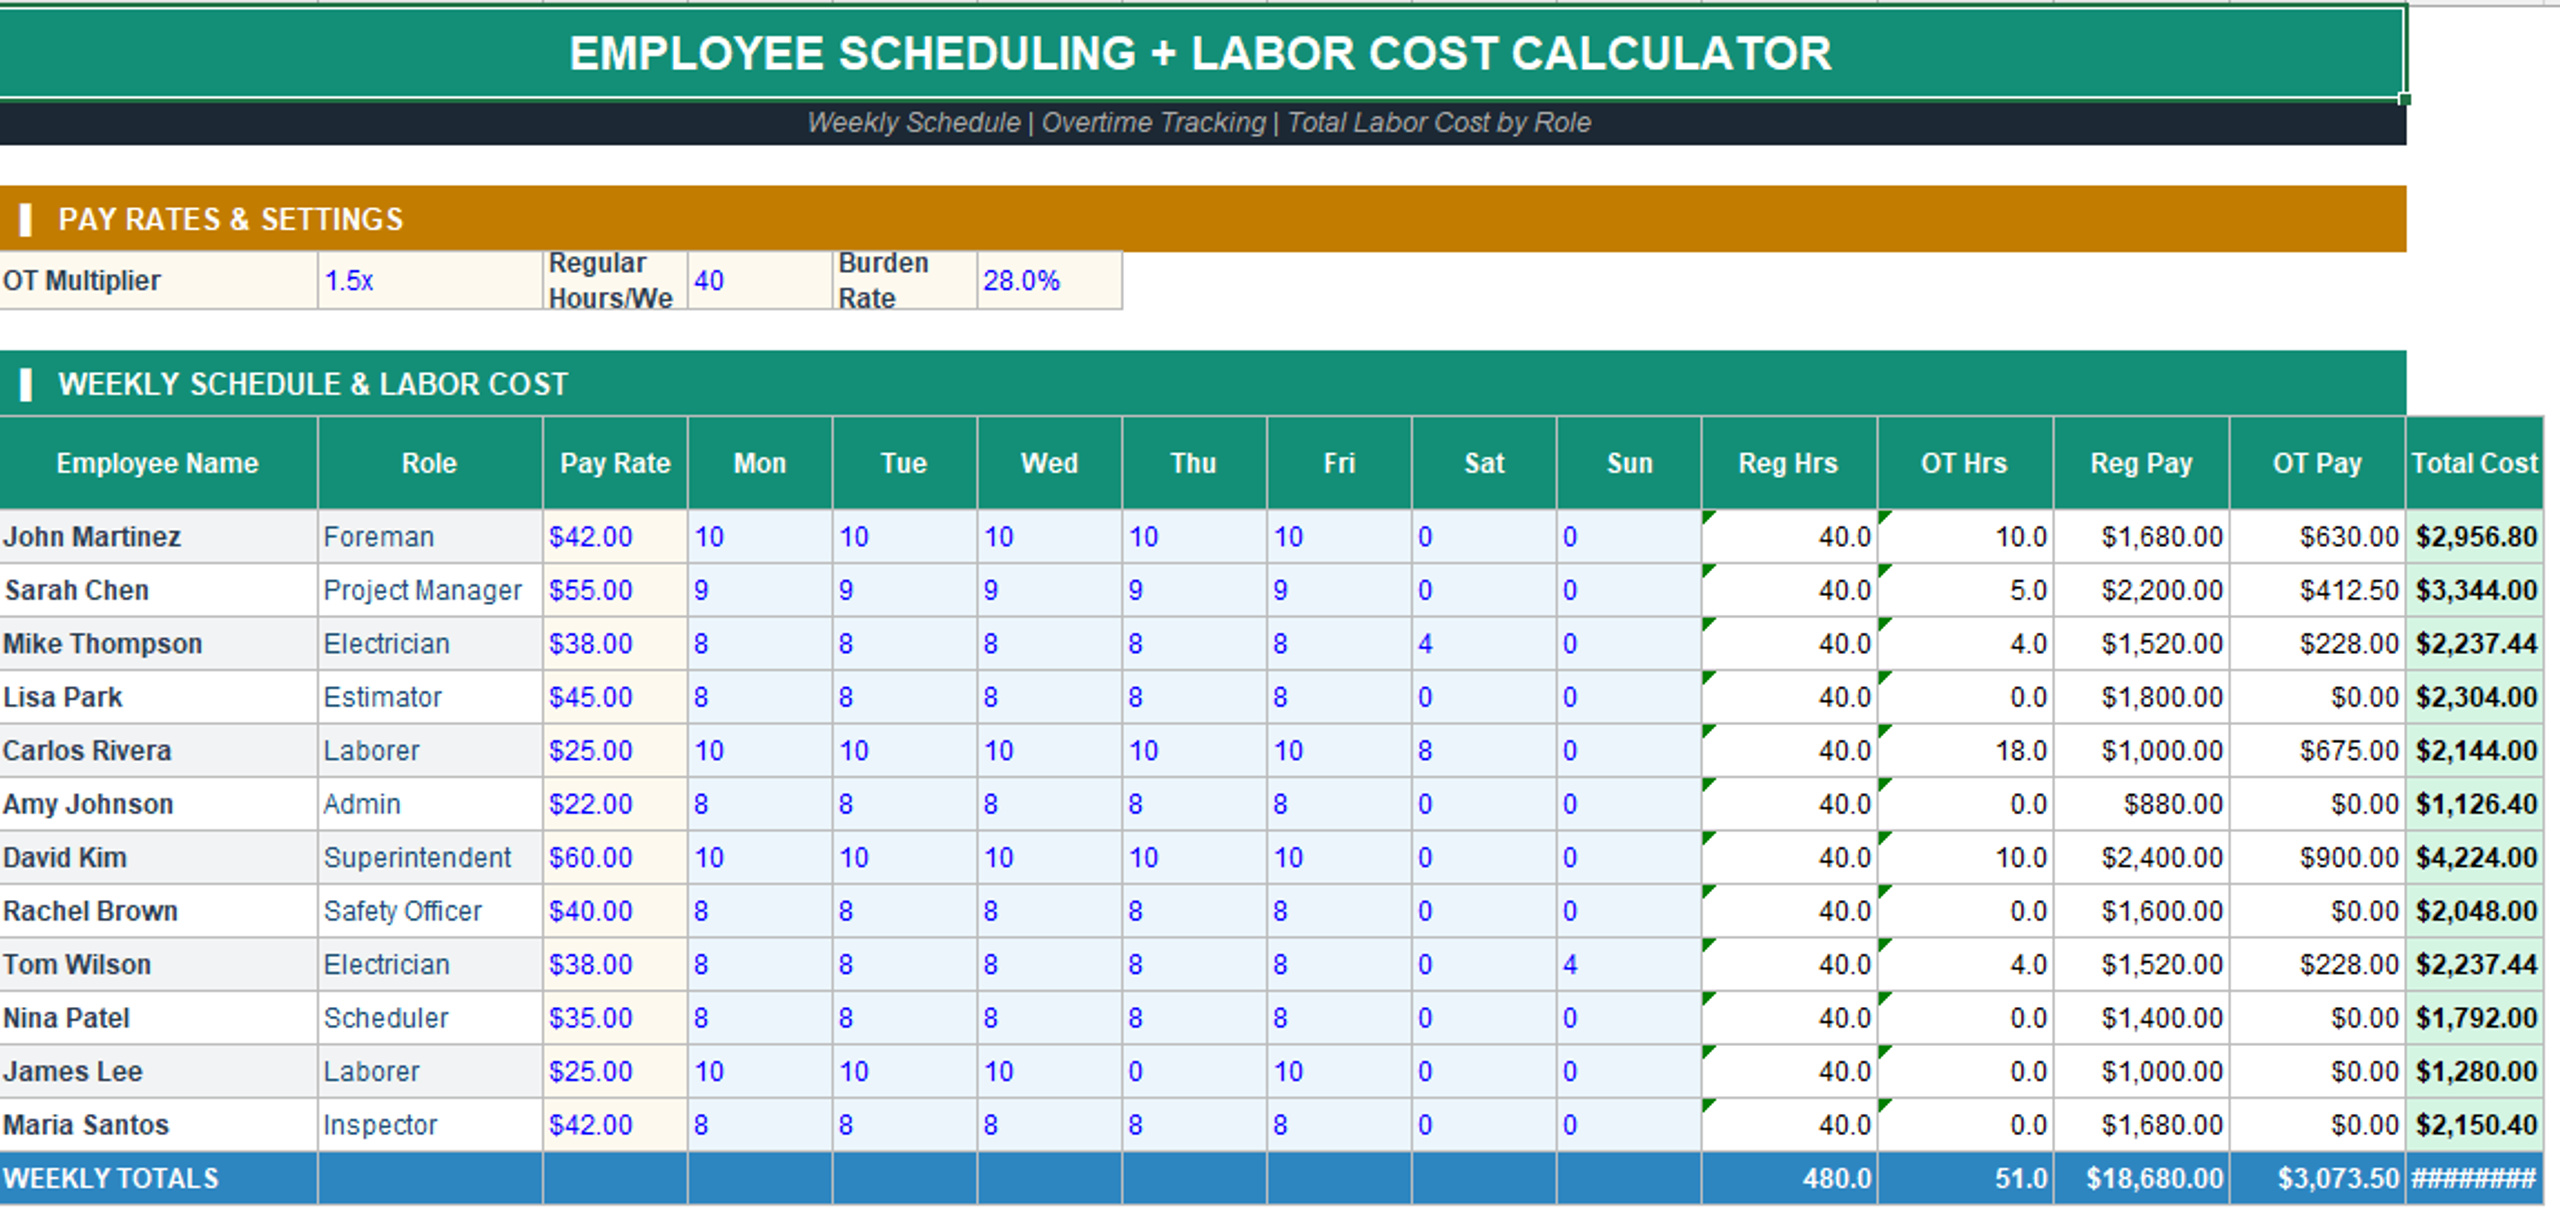Click Nina Patel's Scheduler role cell
Image resolution: width=2560 pixels, height=1228 pixels.
[430, 1019]
